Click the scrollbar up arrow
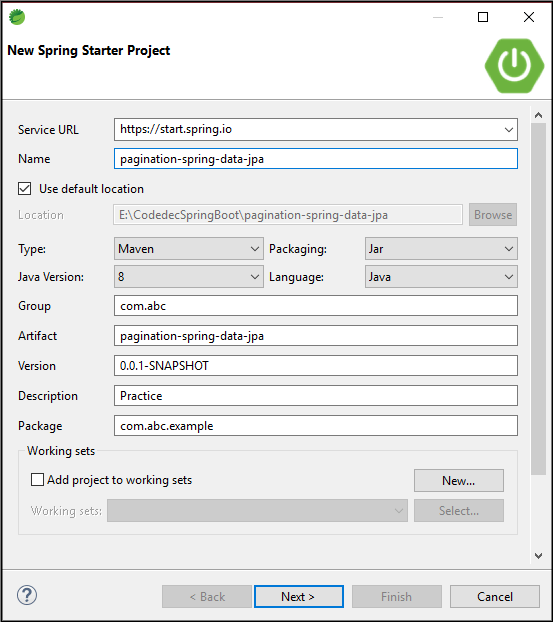 (x=538, y=115)
